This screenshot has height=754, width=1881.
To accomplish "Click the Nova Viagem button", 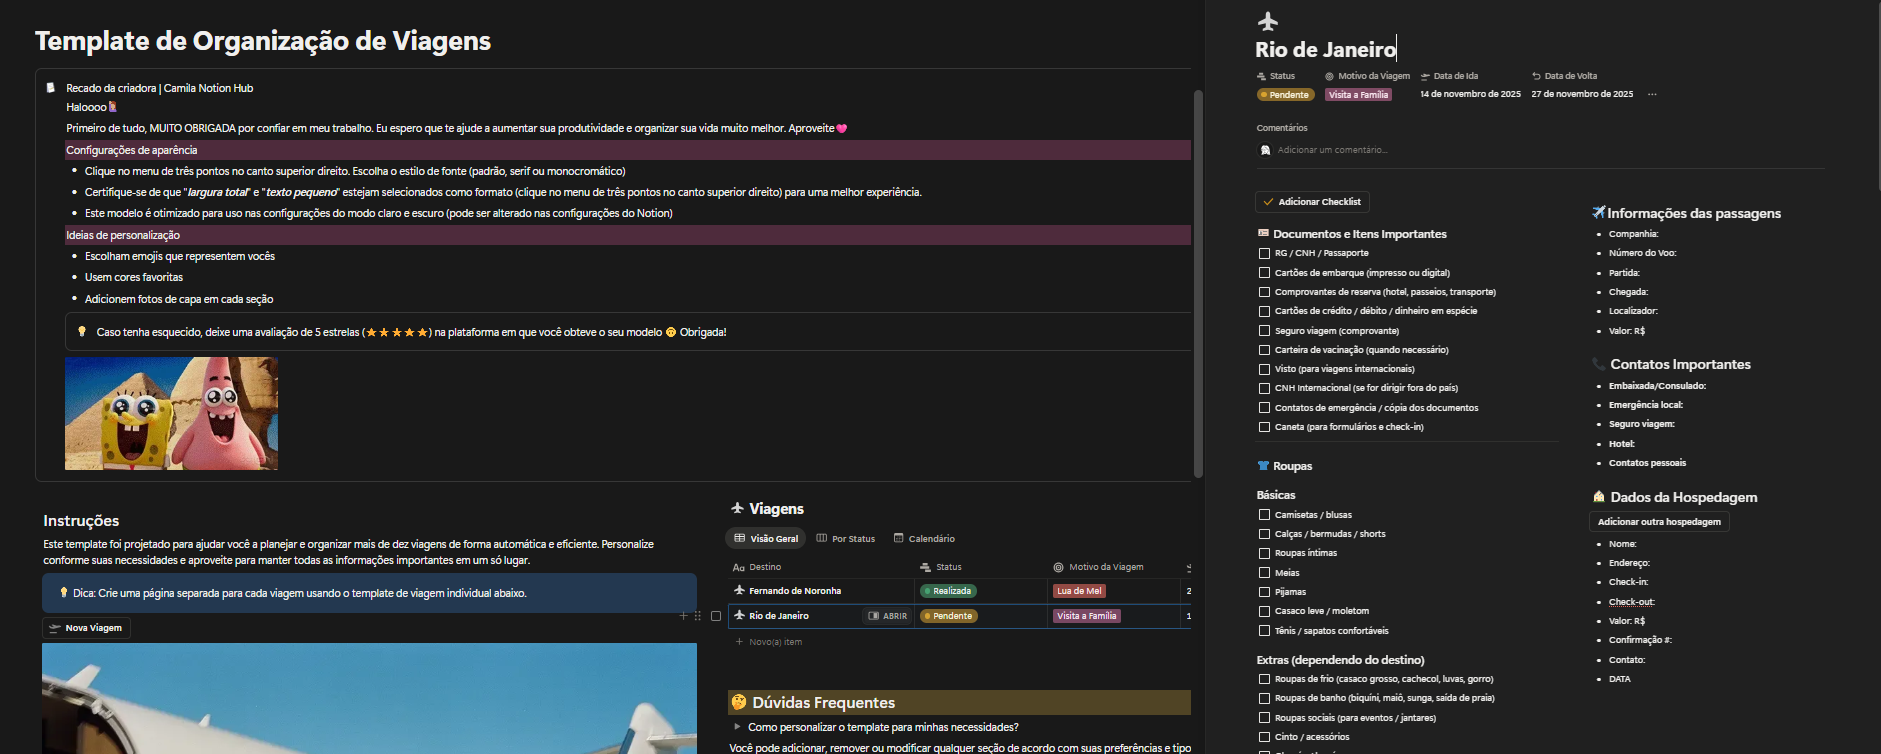I will click(87, 628).
